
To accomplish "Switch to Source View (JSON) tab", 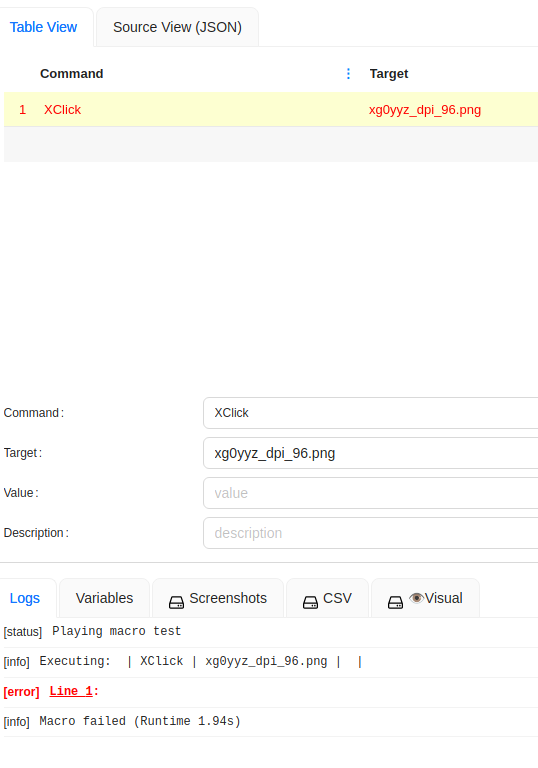I will click(x=177, y=27).
